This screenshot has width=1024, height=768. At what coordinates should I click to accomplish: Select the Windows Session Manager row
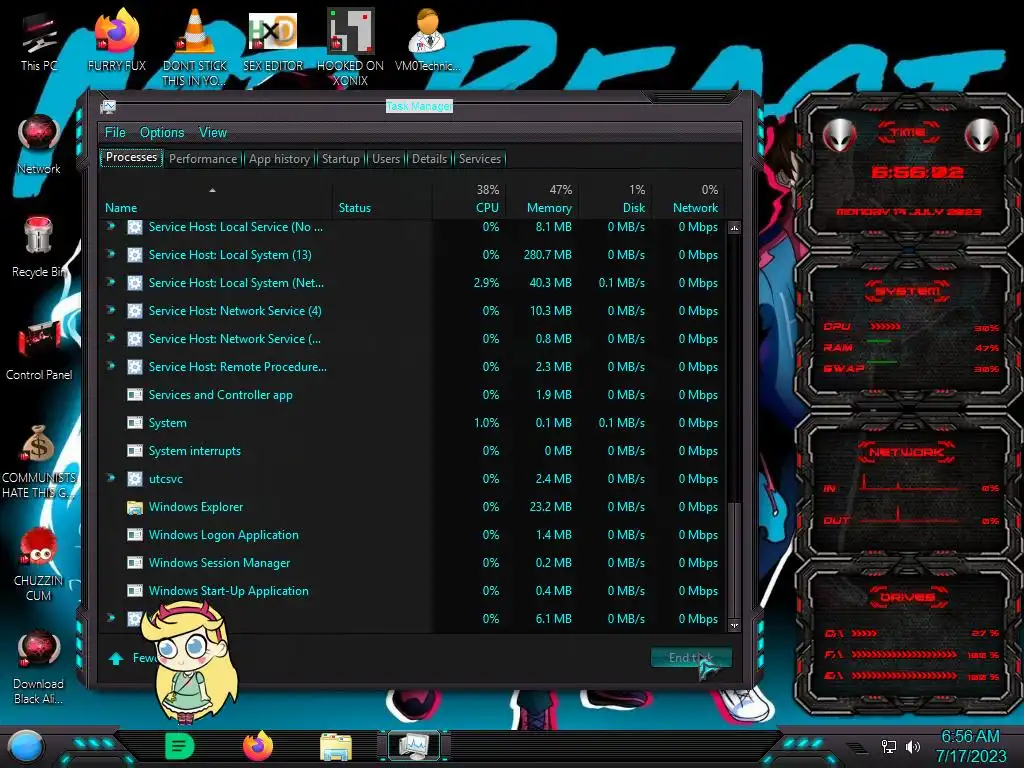coord(413,562)
